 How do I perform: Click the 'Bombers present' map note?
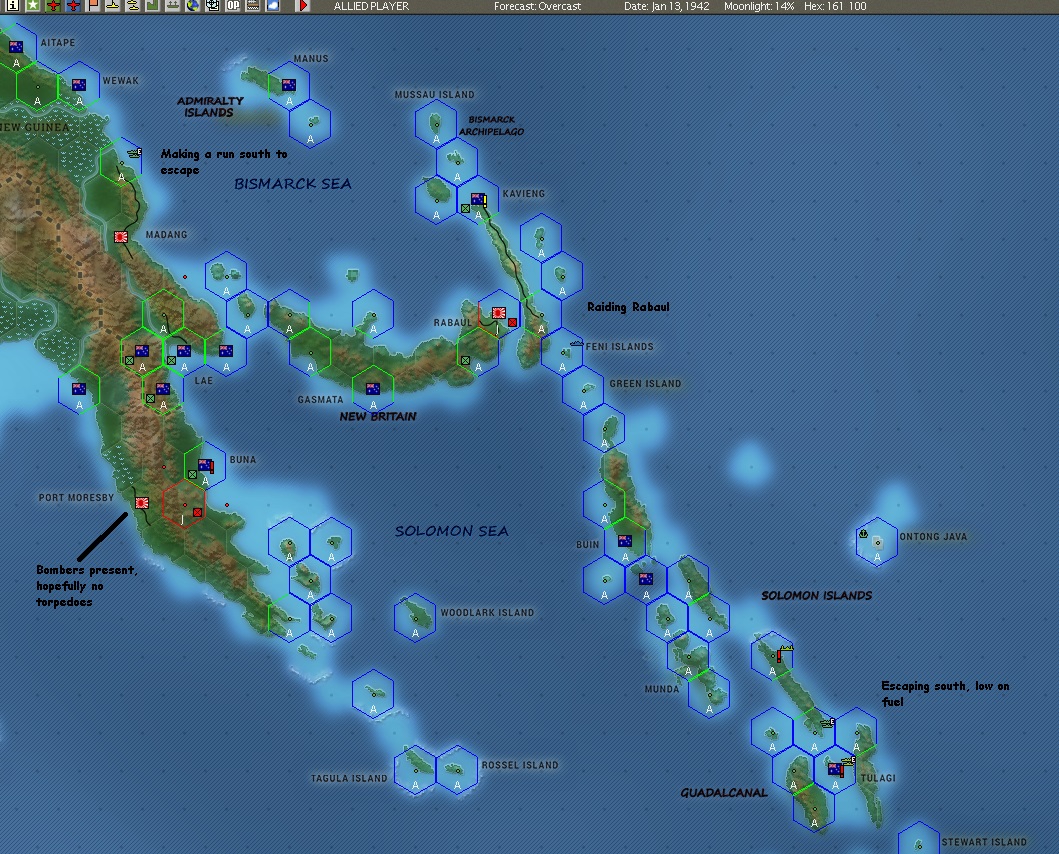point(86,586)
